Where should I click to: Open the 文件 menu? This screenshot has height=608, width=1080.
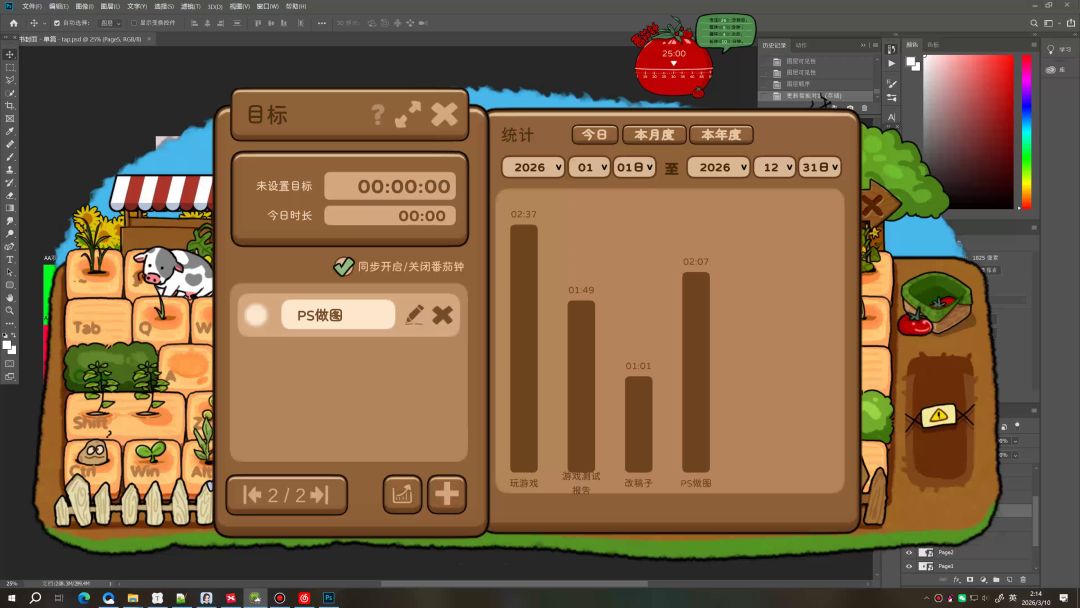[32, 6]
